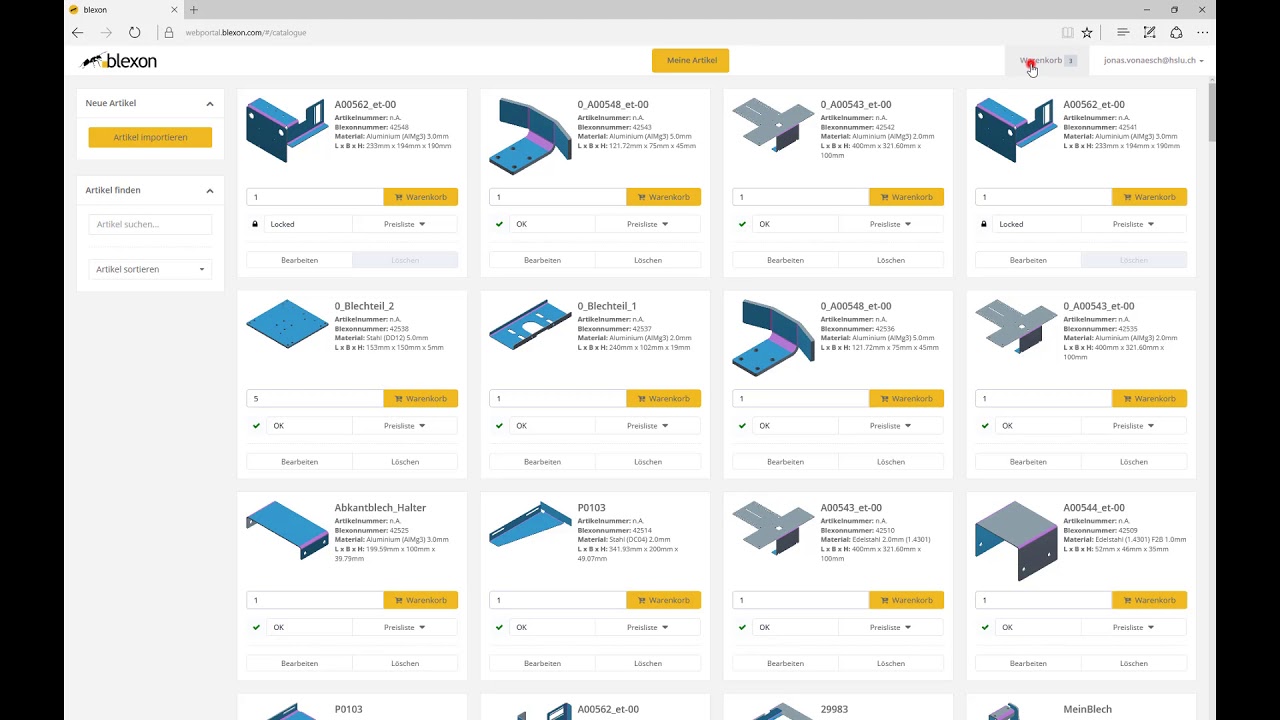Open Preisliste for Blexonnummer 42548
The height and width of the screenshot is (720, 1280).
pos(405,224)
